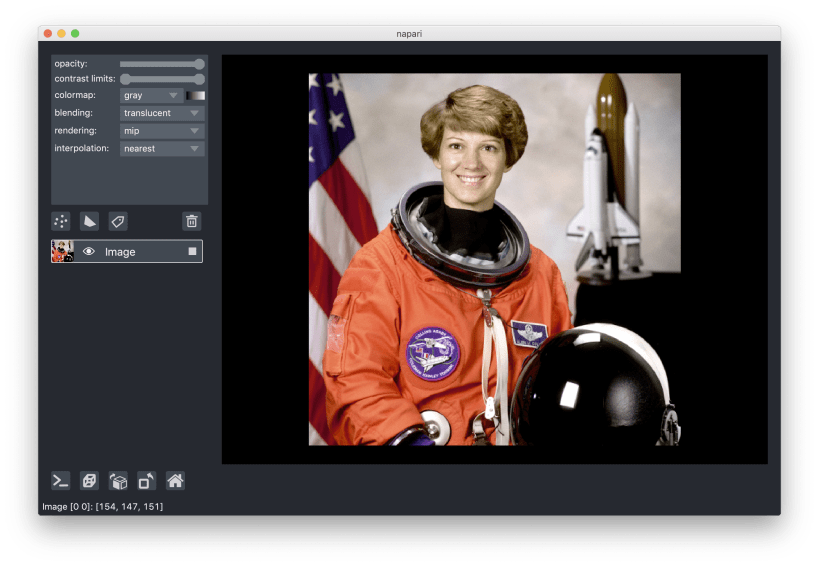
Task: Open the interpolation nearest dropdown
Action: coord(162,148)
